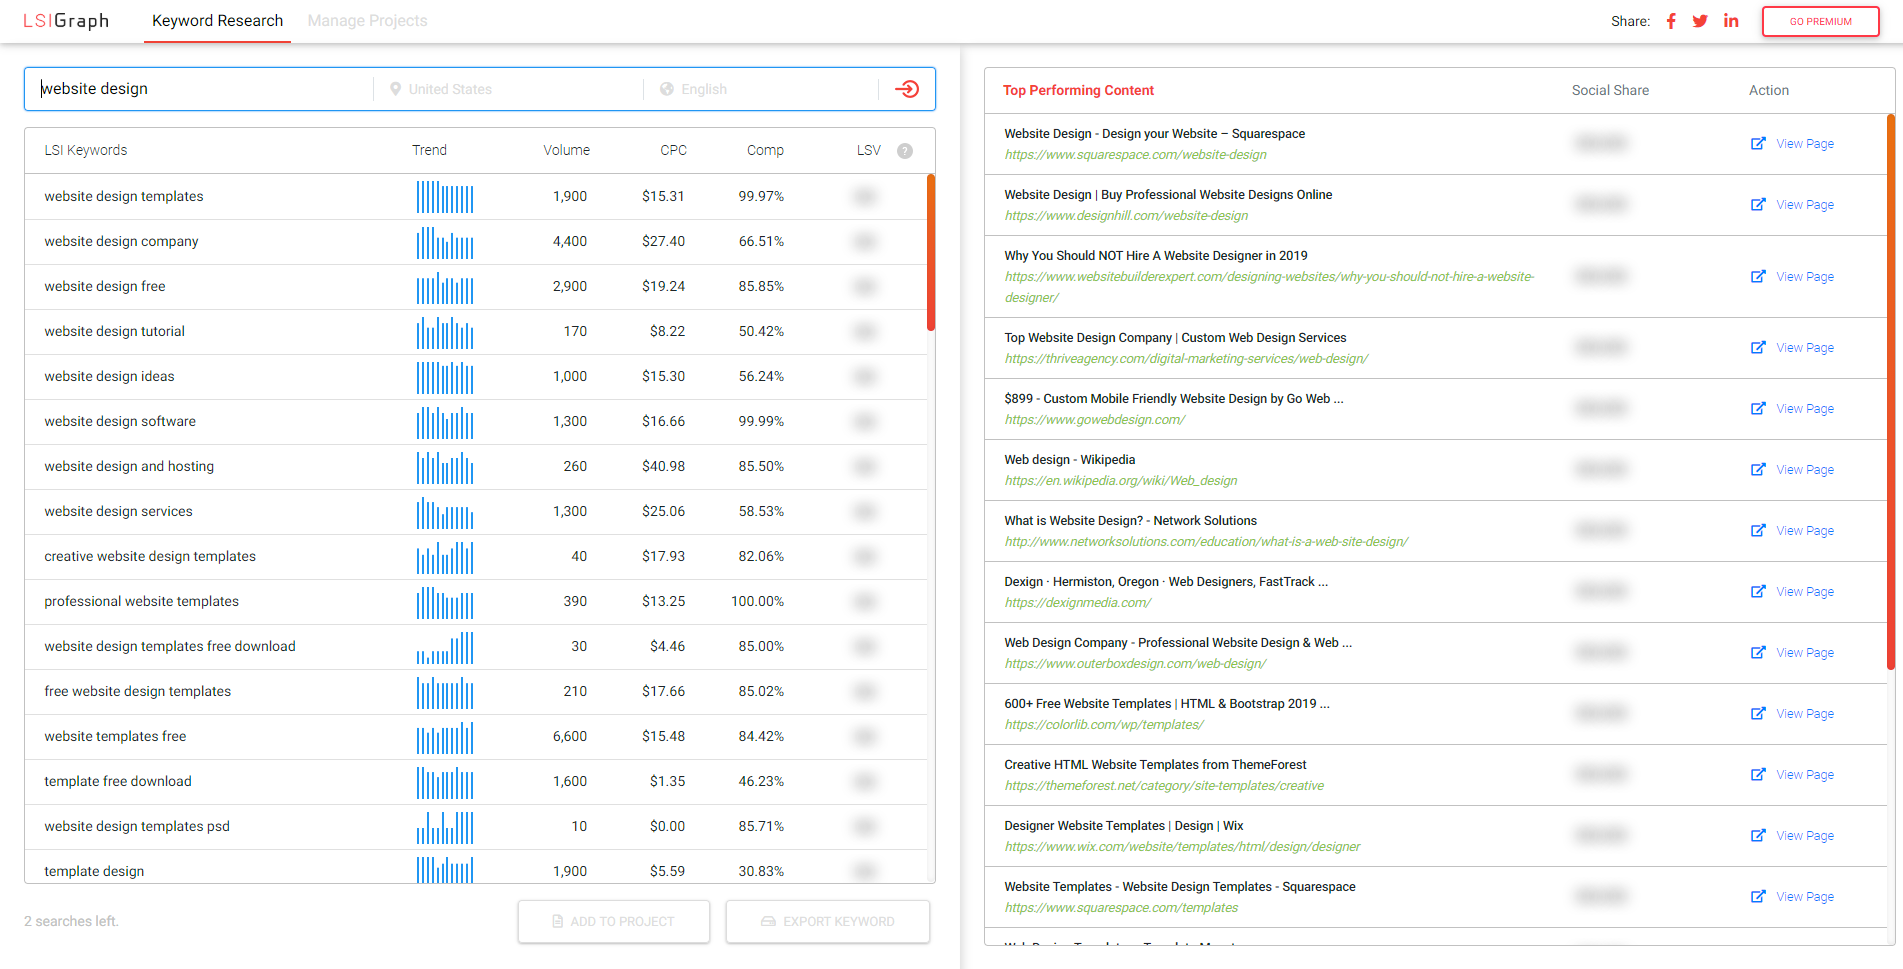The image size is (1903, 969).
Task: Sort by the Volume column header
Action: pos(566,150)
